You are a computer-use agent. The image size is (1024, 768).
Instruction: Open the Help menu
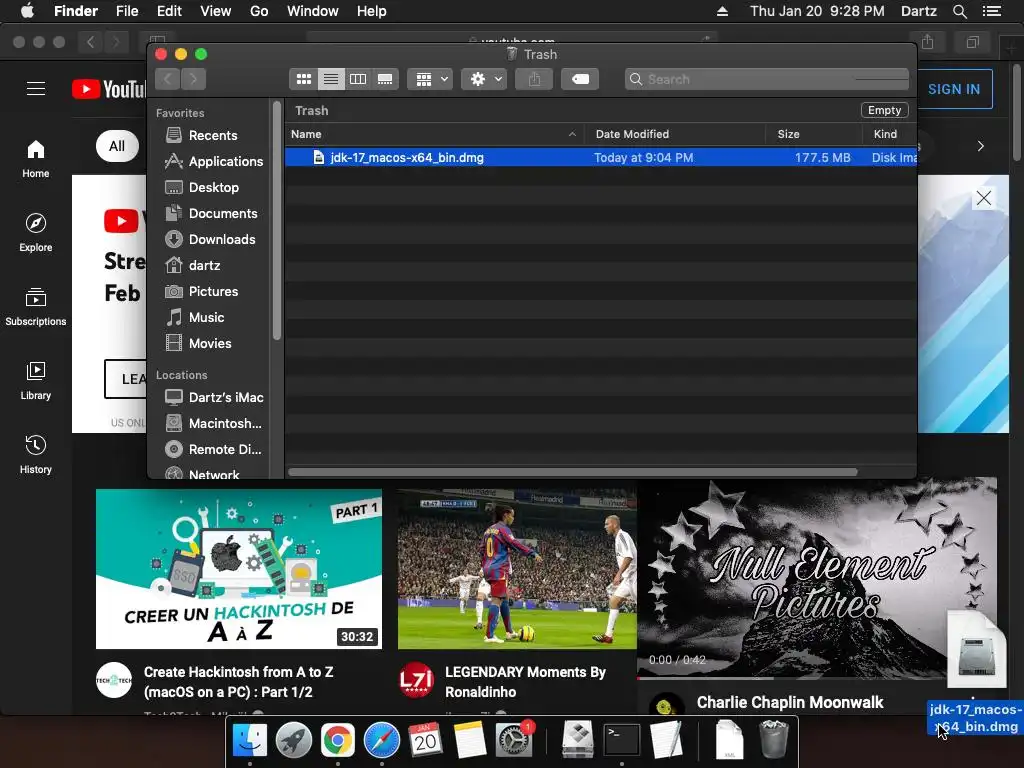click(371, 11)
